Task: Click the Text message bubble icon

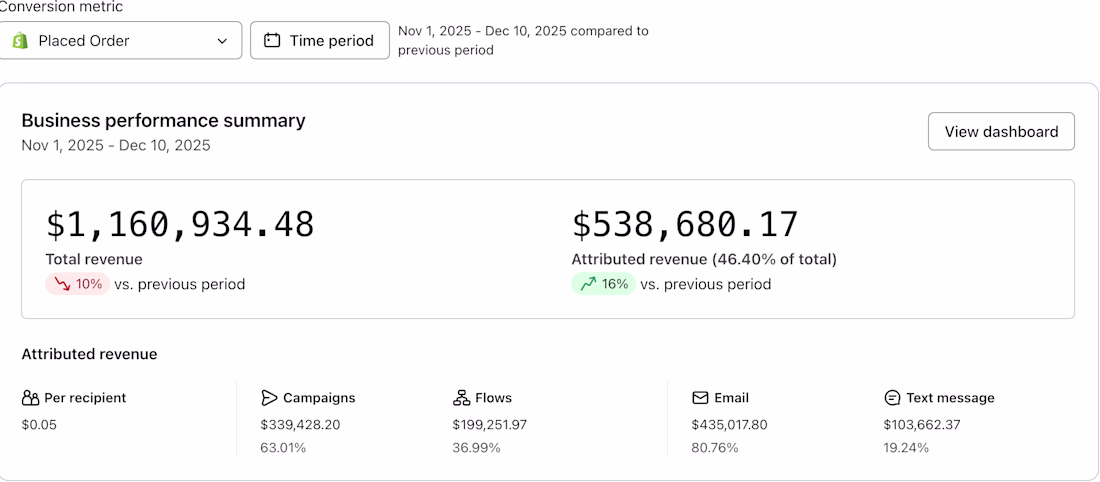Action: tap(892, 398)
